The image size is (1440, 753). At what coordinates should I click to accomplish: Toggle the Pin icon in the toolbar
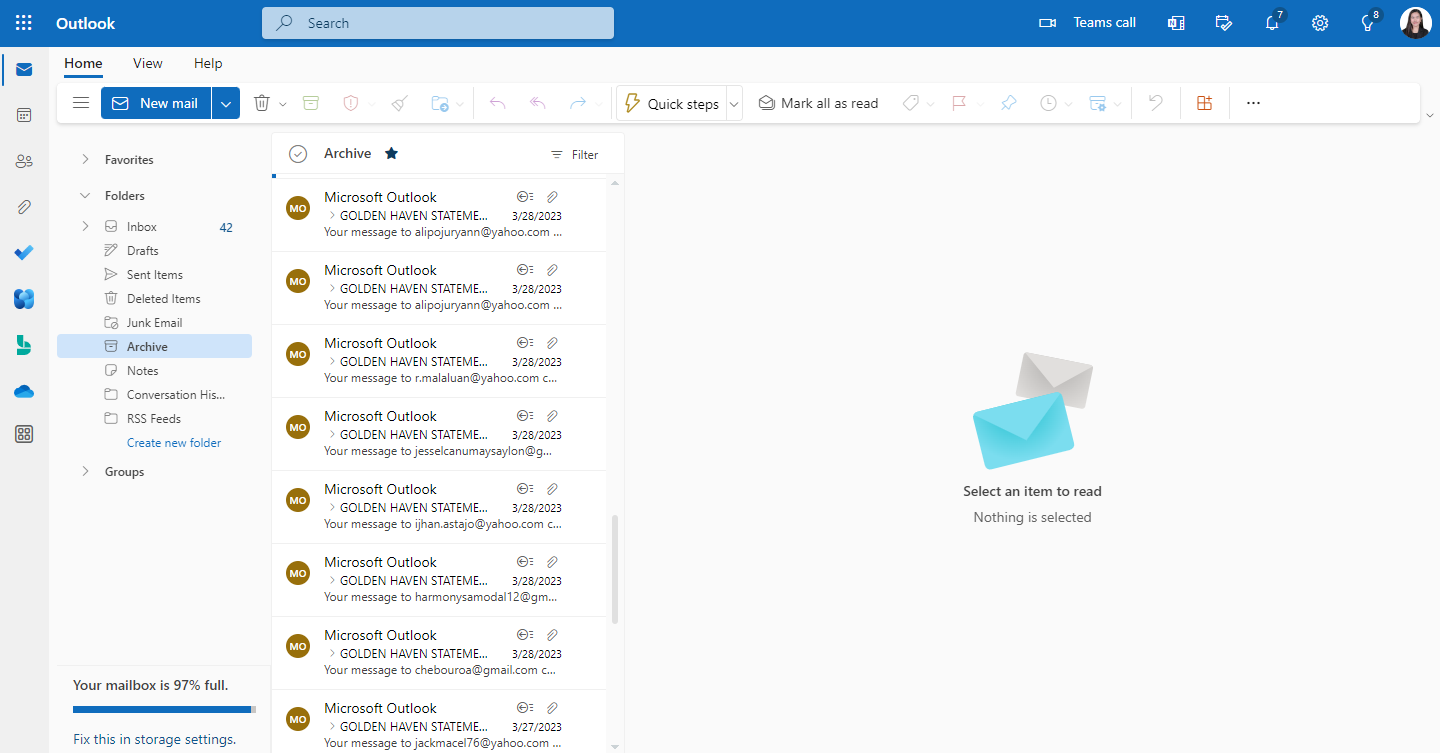1008,103
